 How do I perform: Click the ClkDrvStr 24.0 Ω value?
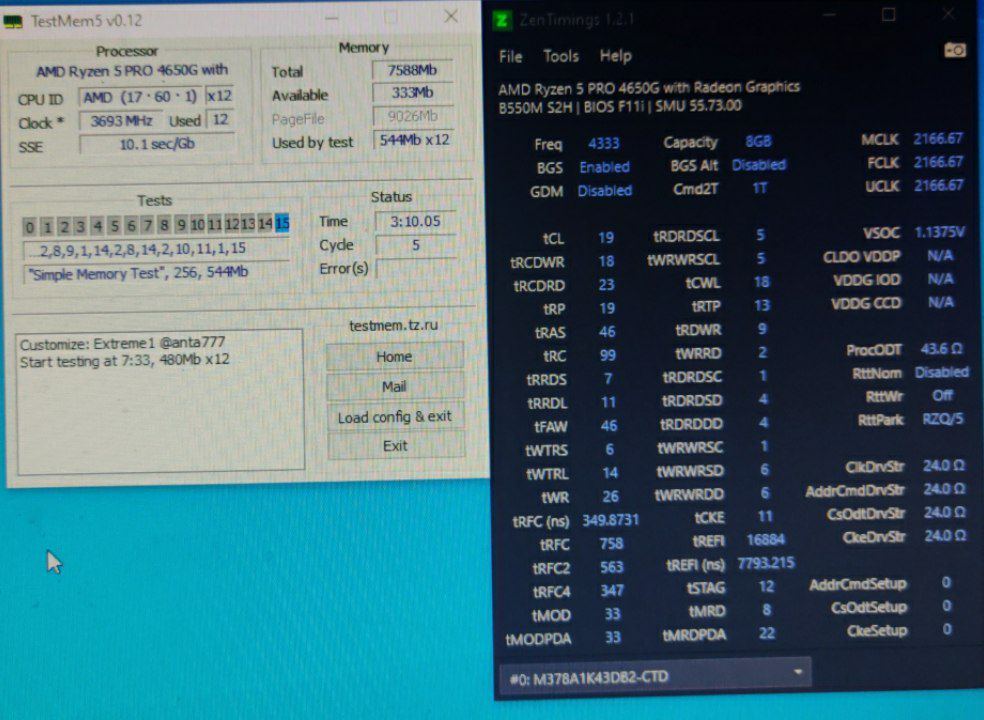[x=943, y=466]
